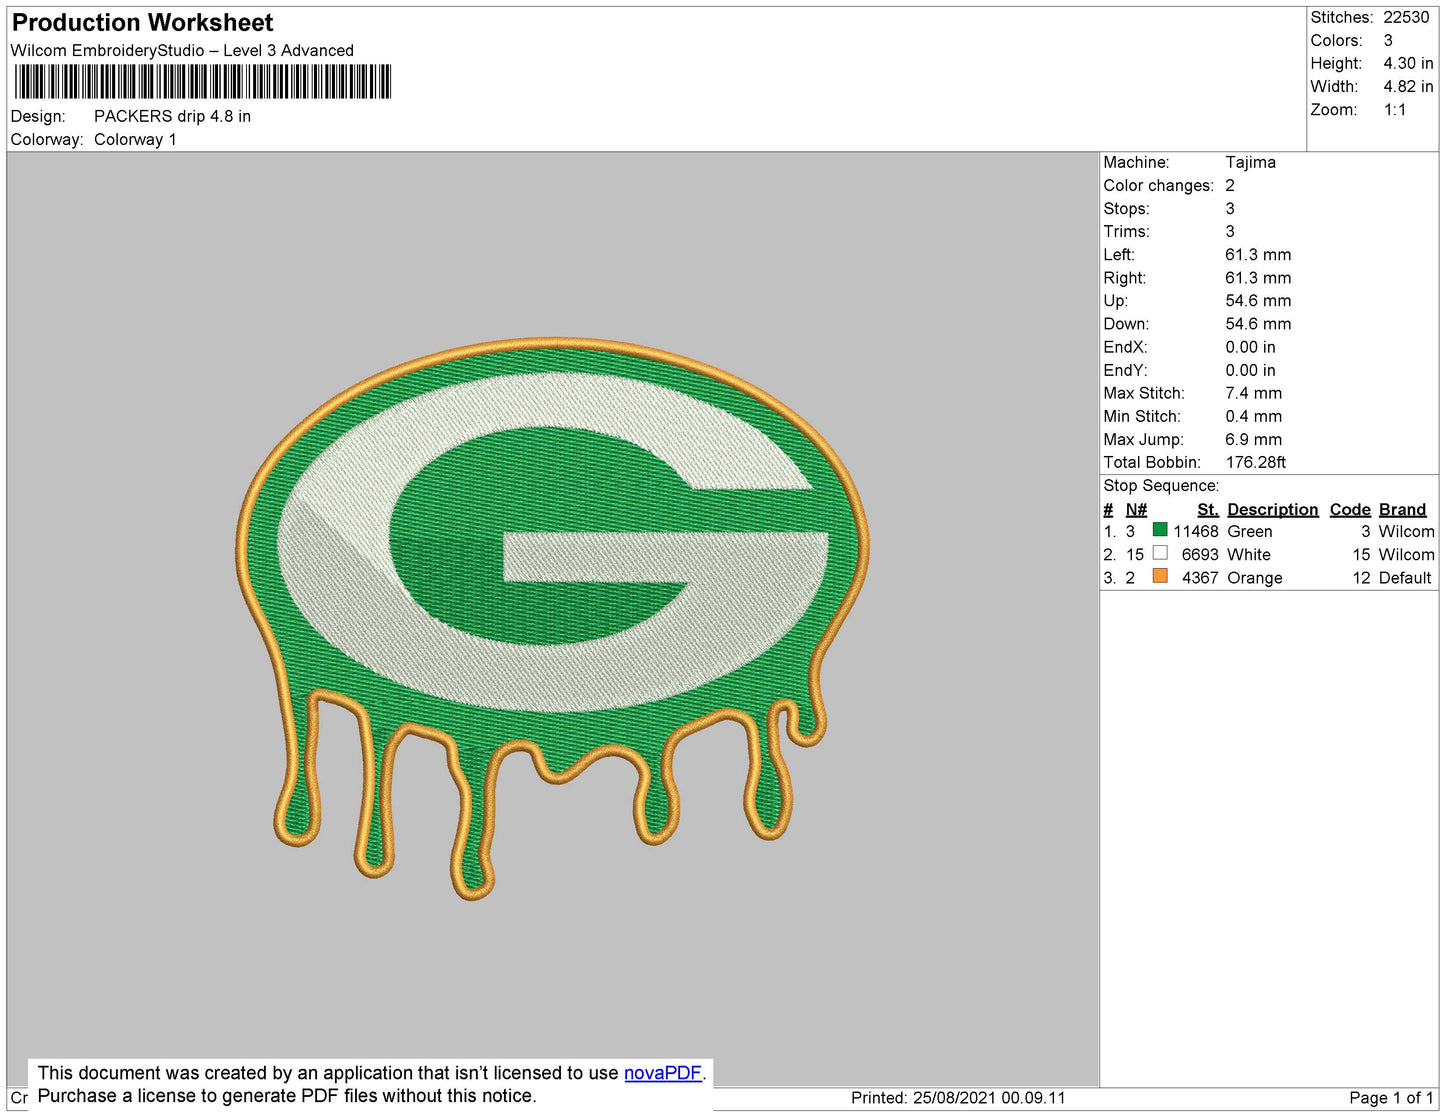Click the 'Production Worksheet' title
This screenshot has height=1117, width=1445.
click(x=142, y=23)
